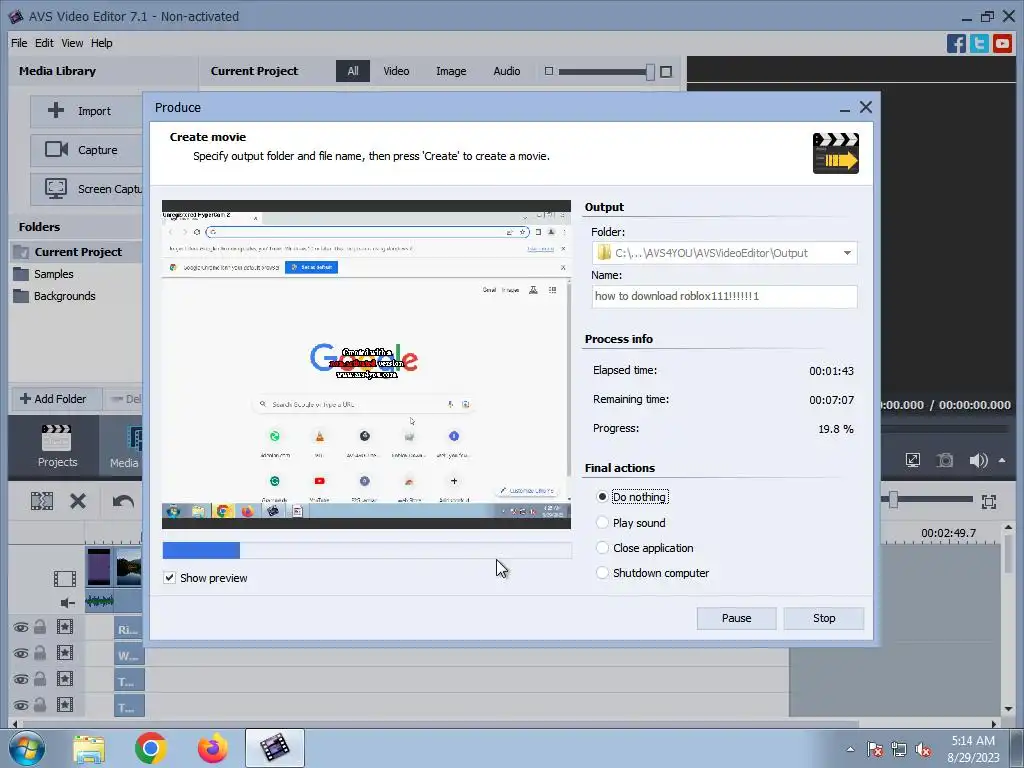Click the first video clip thumbnail
1024x768 pixels.
click(x=98, y=566)
